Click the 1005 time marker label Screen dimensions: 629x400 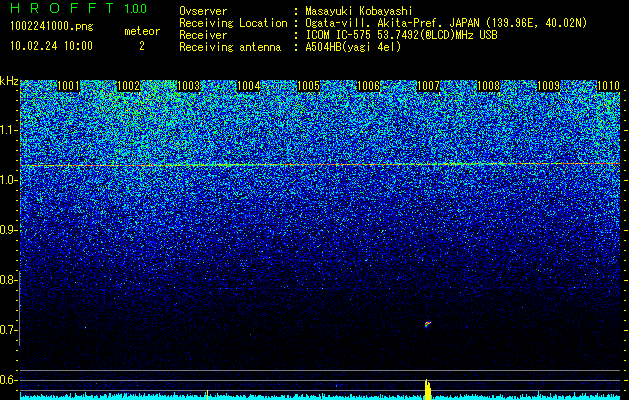coord(308,86)
